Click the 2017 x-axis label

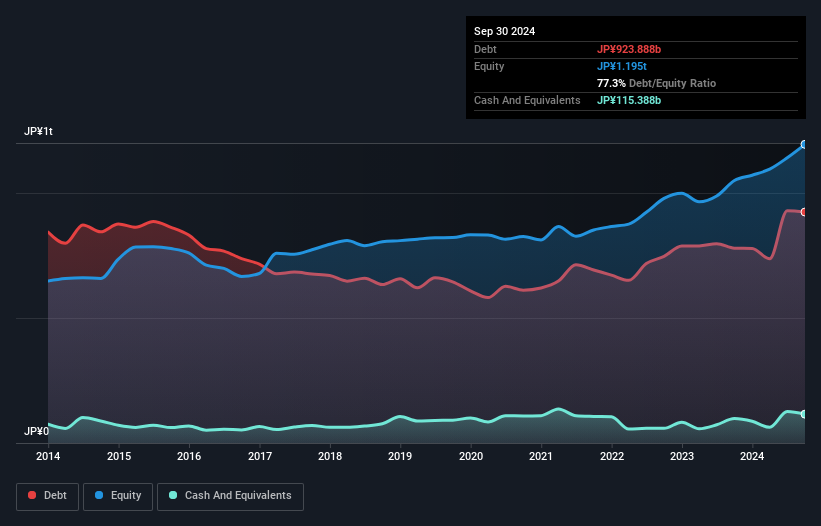260,456
